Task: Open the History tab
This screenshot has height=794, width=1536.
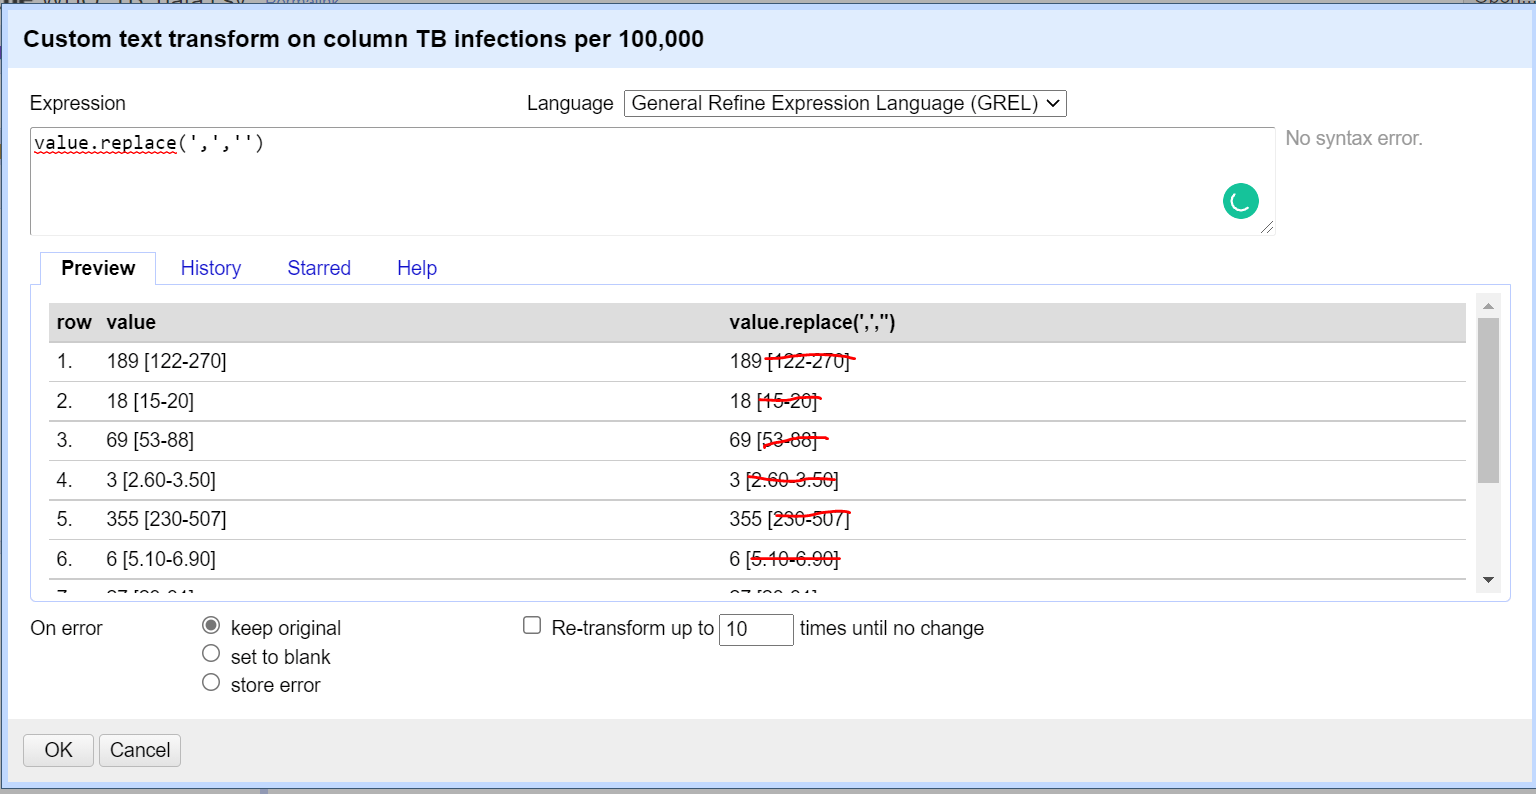Action: click(211, 268)
